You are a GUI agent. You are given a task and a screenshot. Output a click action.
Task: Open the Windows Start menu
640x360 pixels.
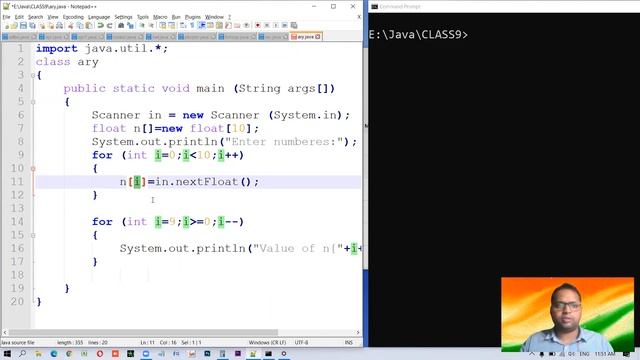[7, 353]
